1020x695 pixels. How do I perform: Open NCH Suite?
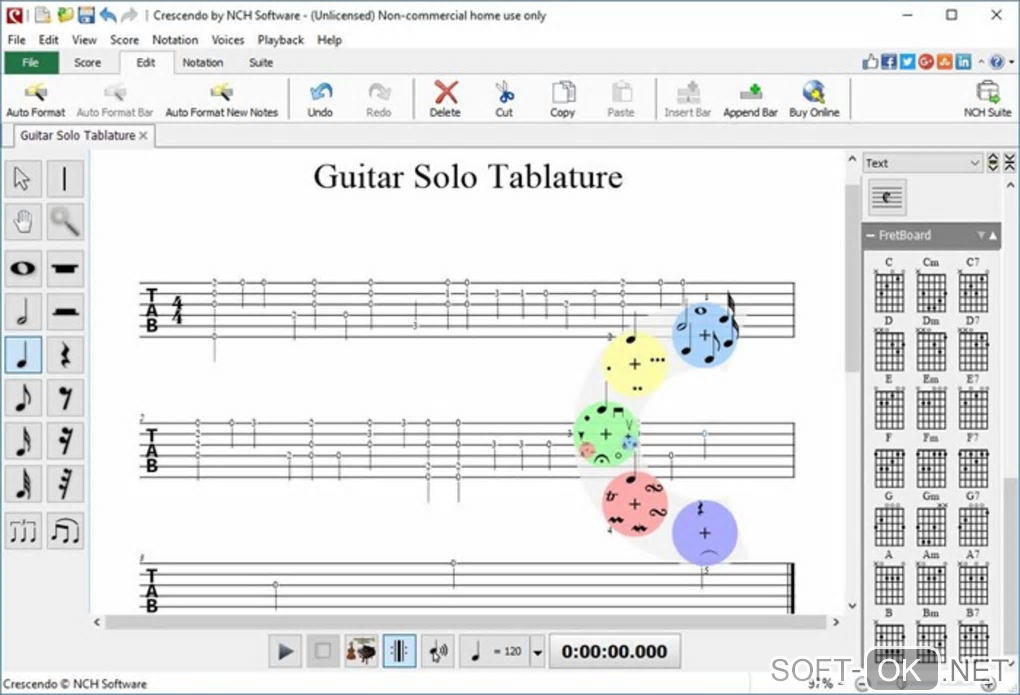point(987,100)
